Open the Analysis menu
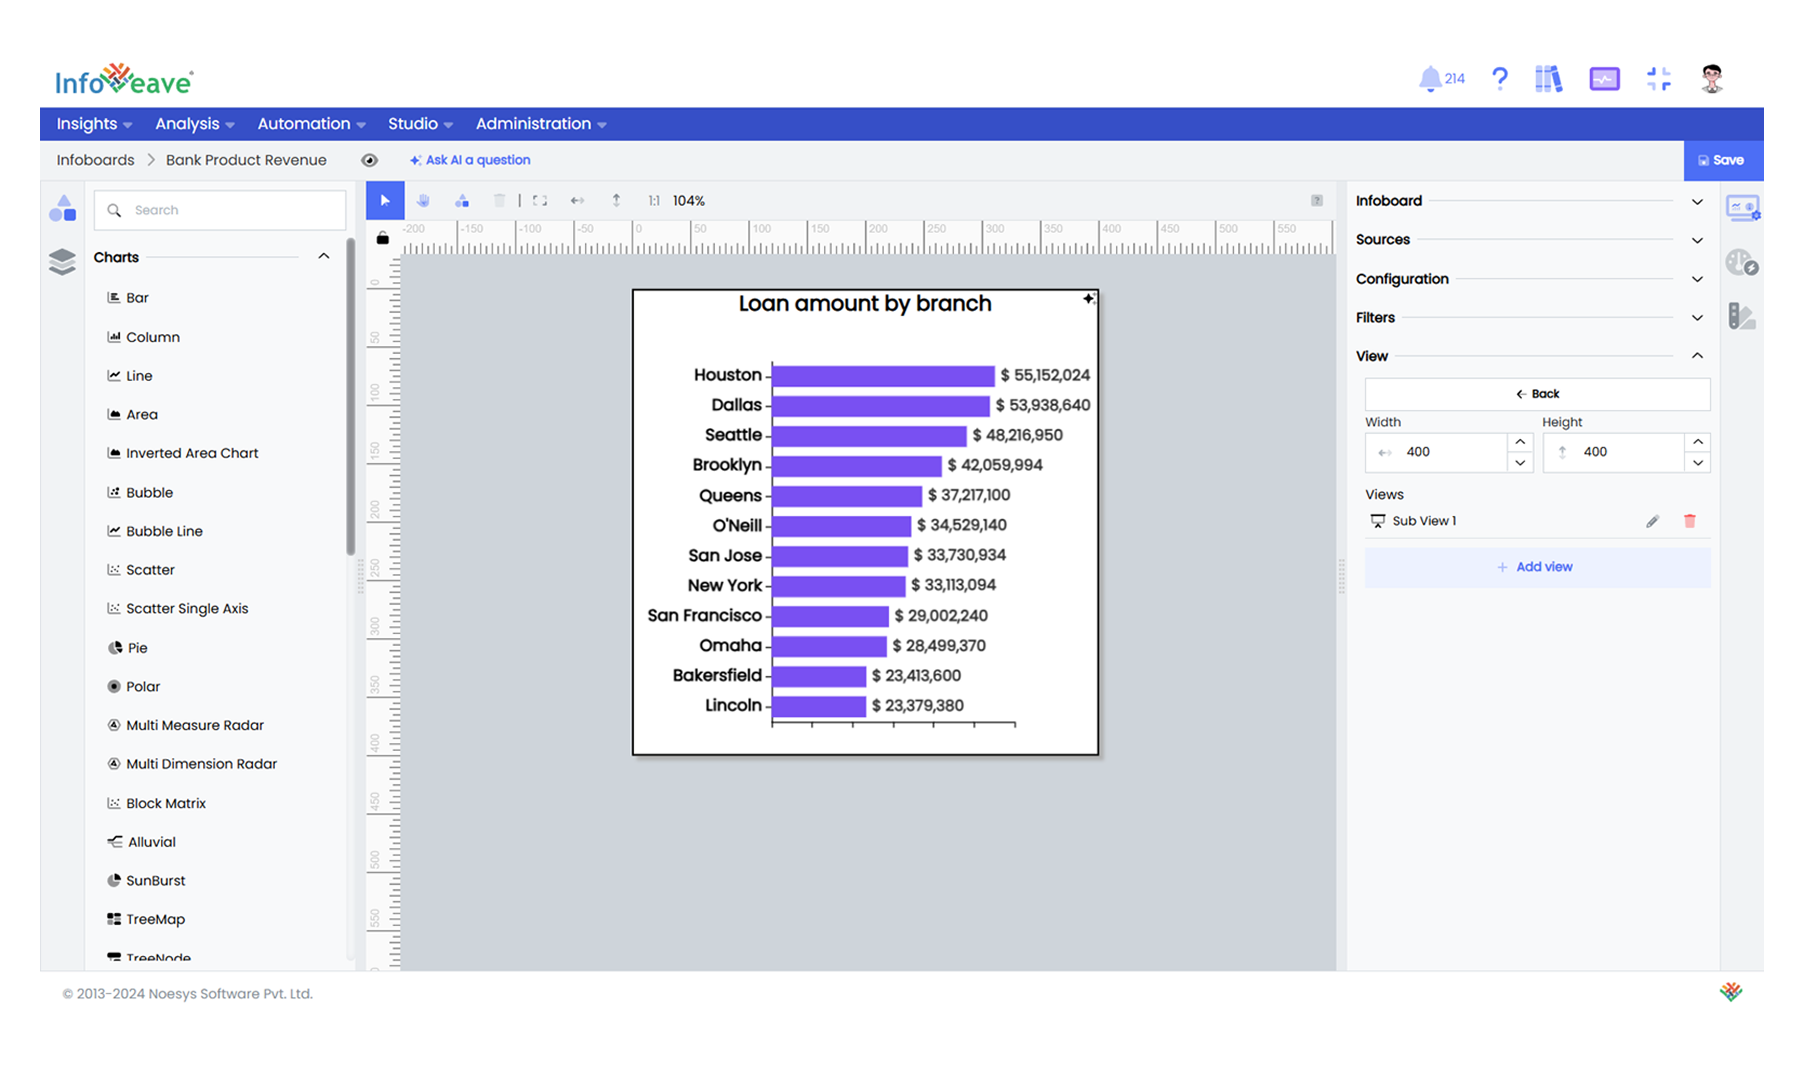The width and height of the screenshot is (1810, 1072). [194, 124]
